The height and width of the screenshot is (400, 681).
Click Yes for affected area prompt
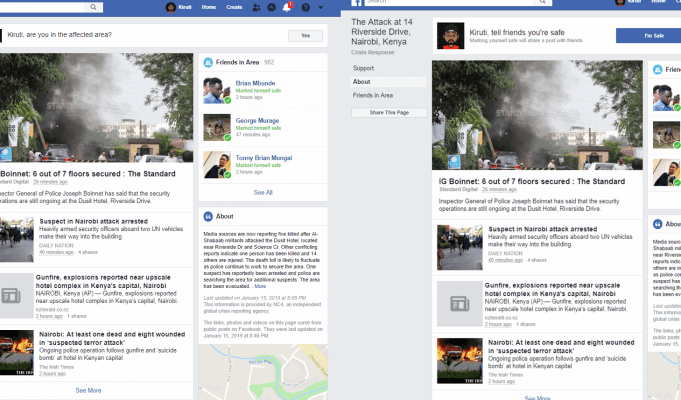coord(305,36)
